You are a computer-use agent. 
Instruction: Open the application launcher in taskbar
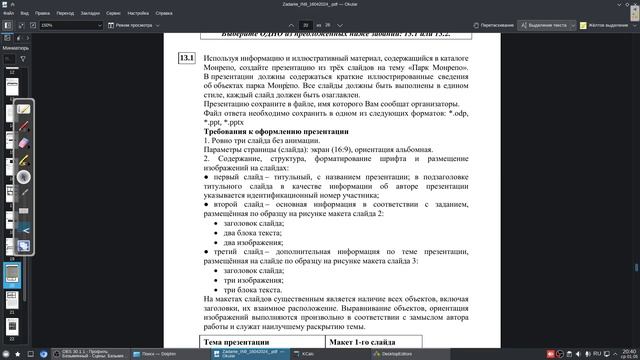point(6,354)
